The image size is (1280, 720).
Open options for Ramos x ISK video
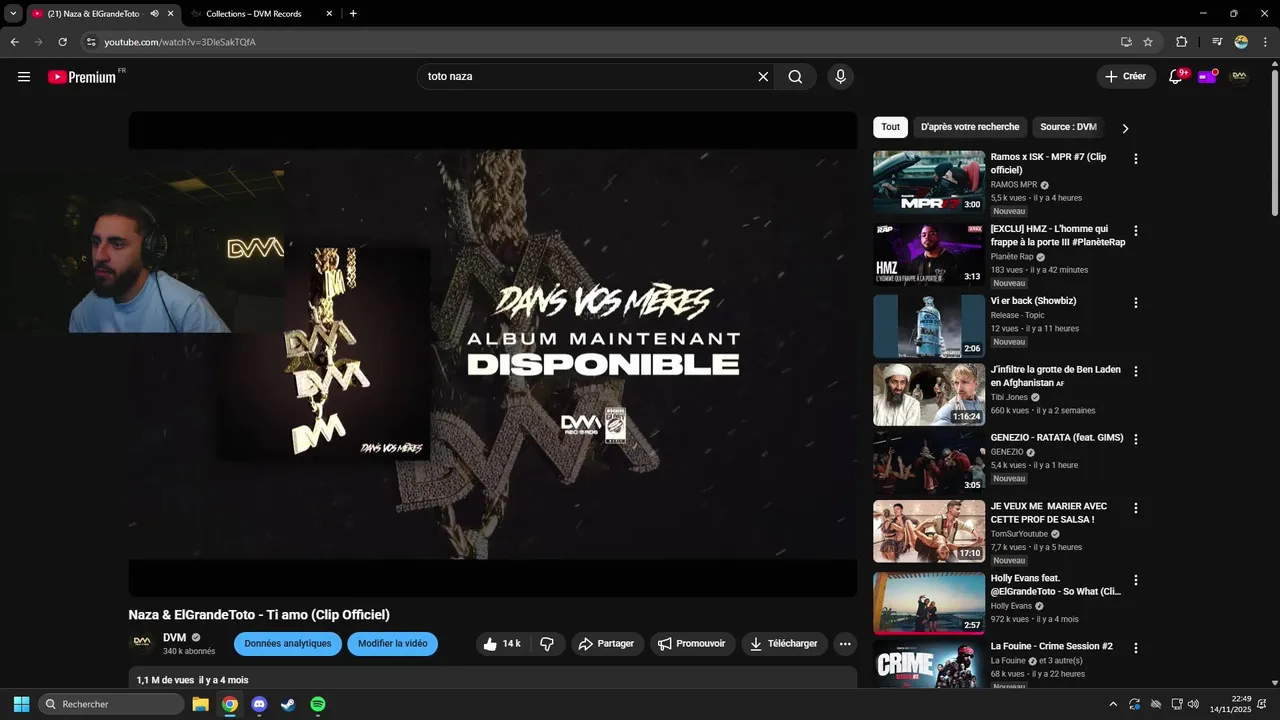click(x=1135, y=159)
